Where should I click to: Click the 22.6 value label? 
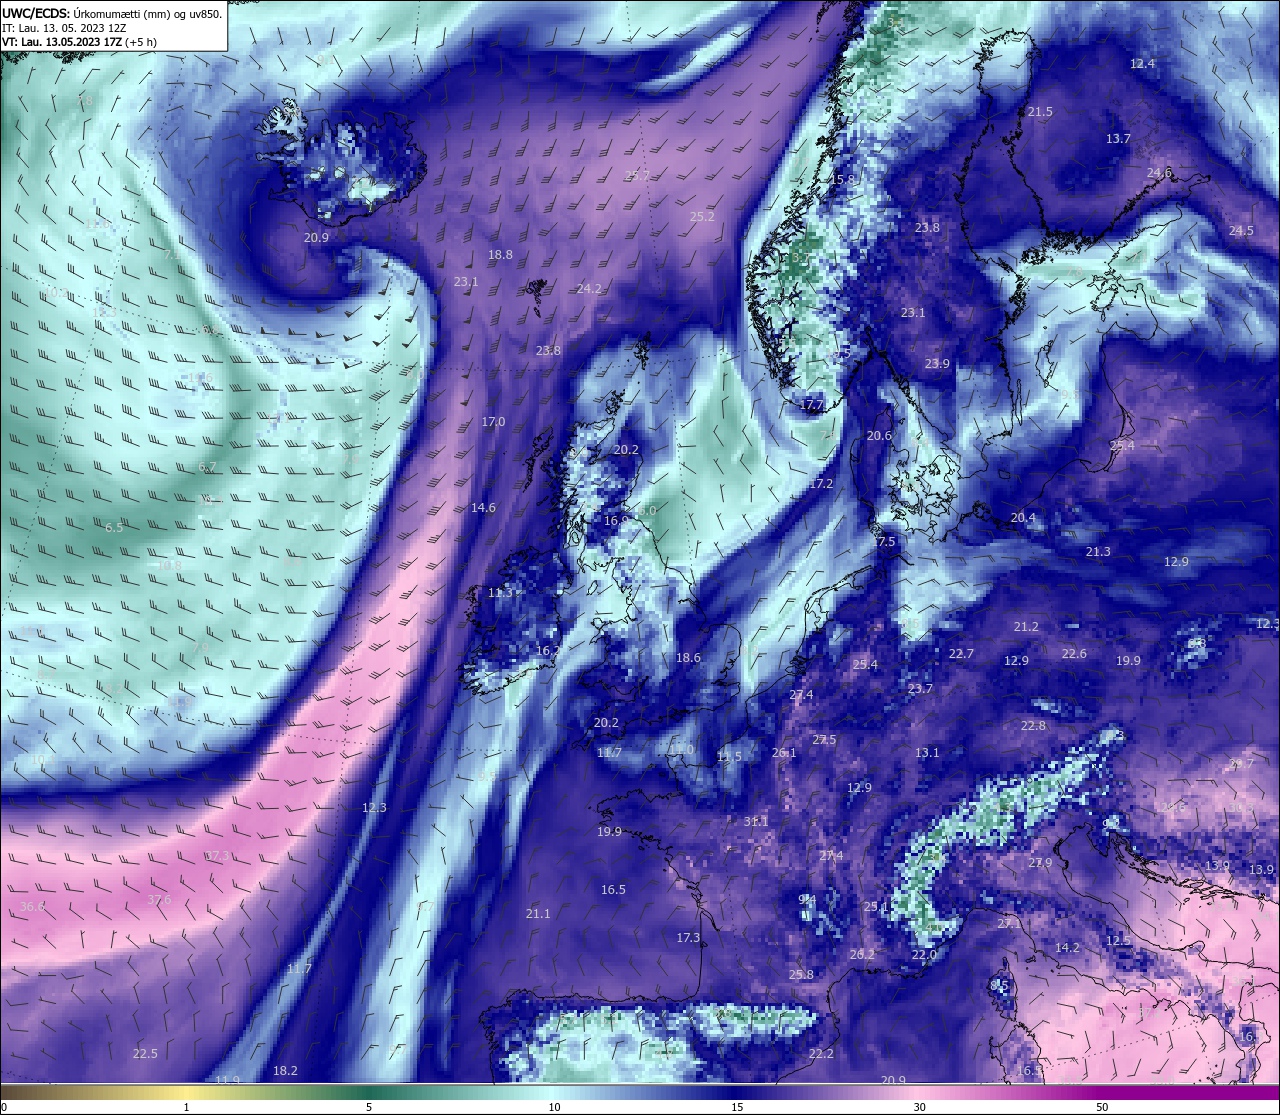(x=1074, y=653)
